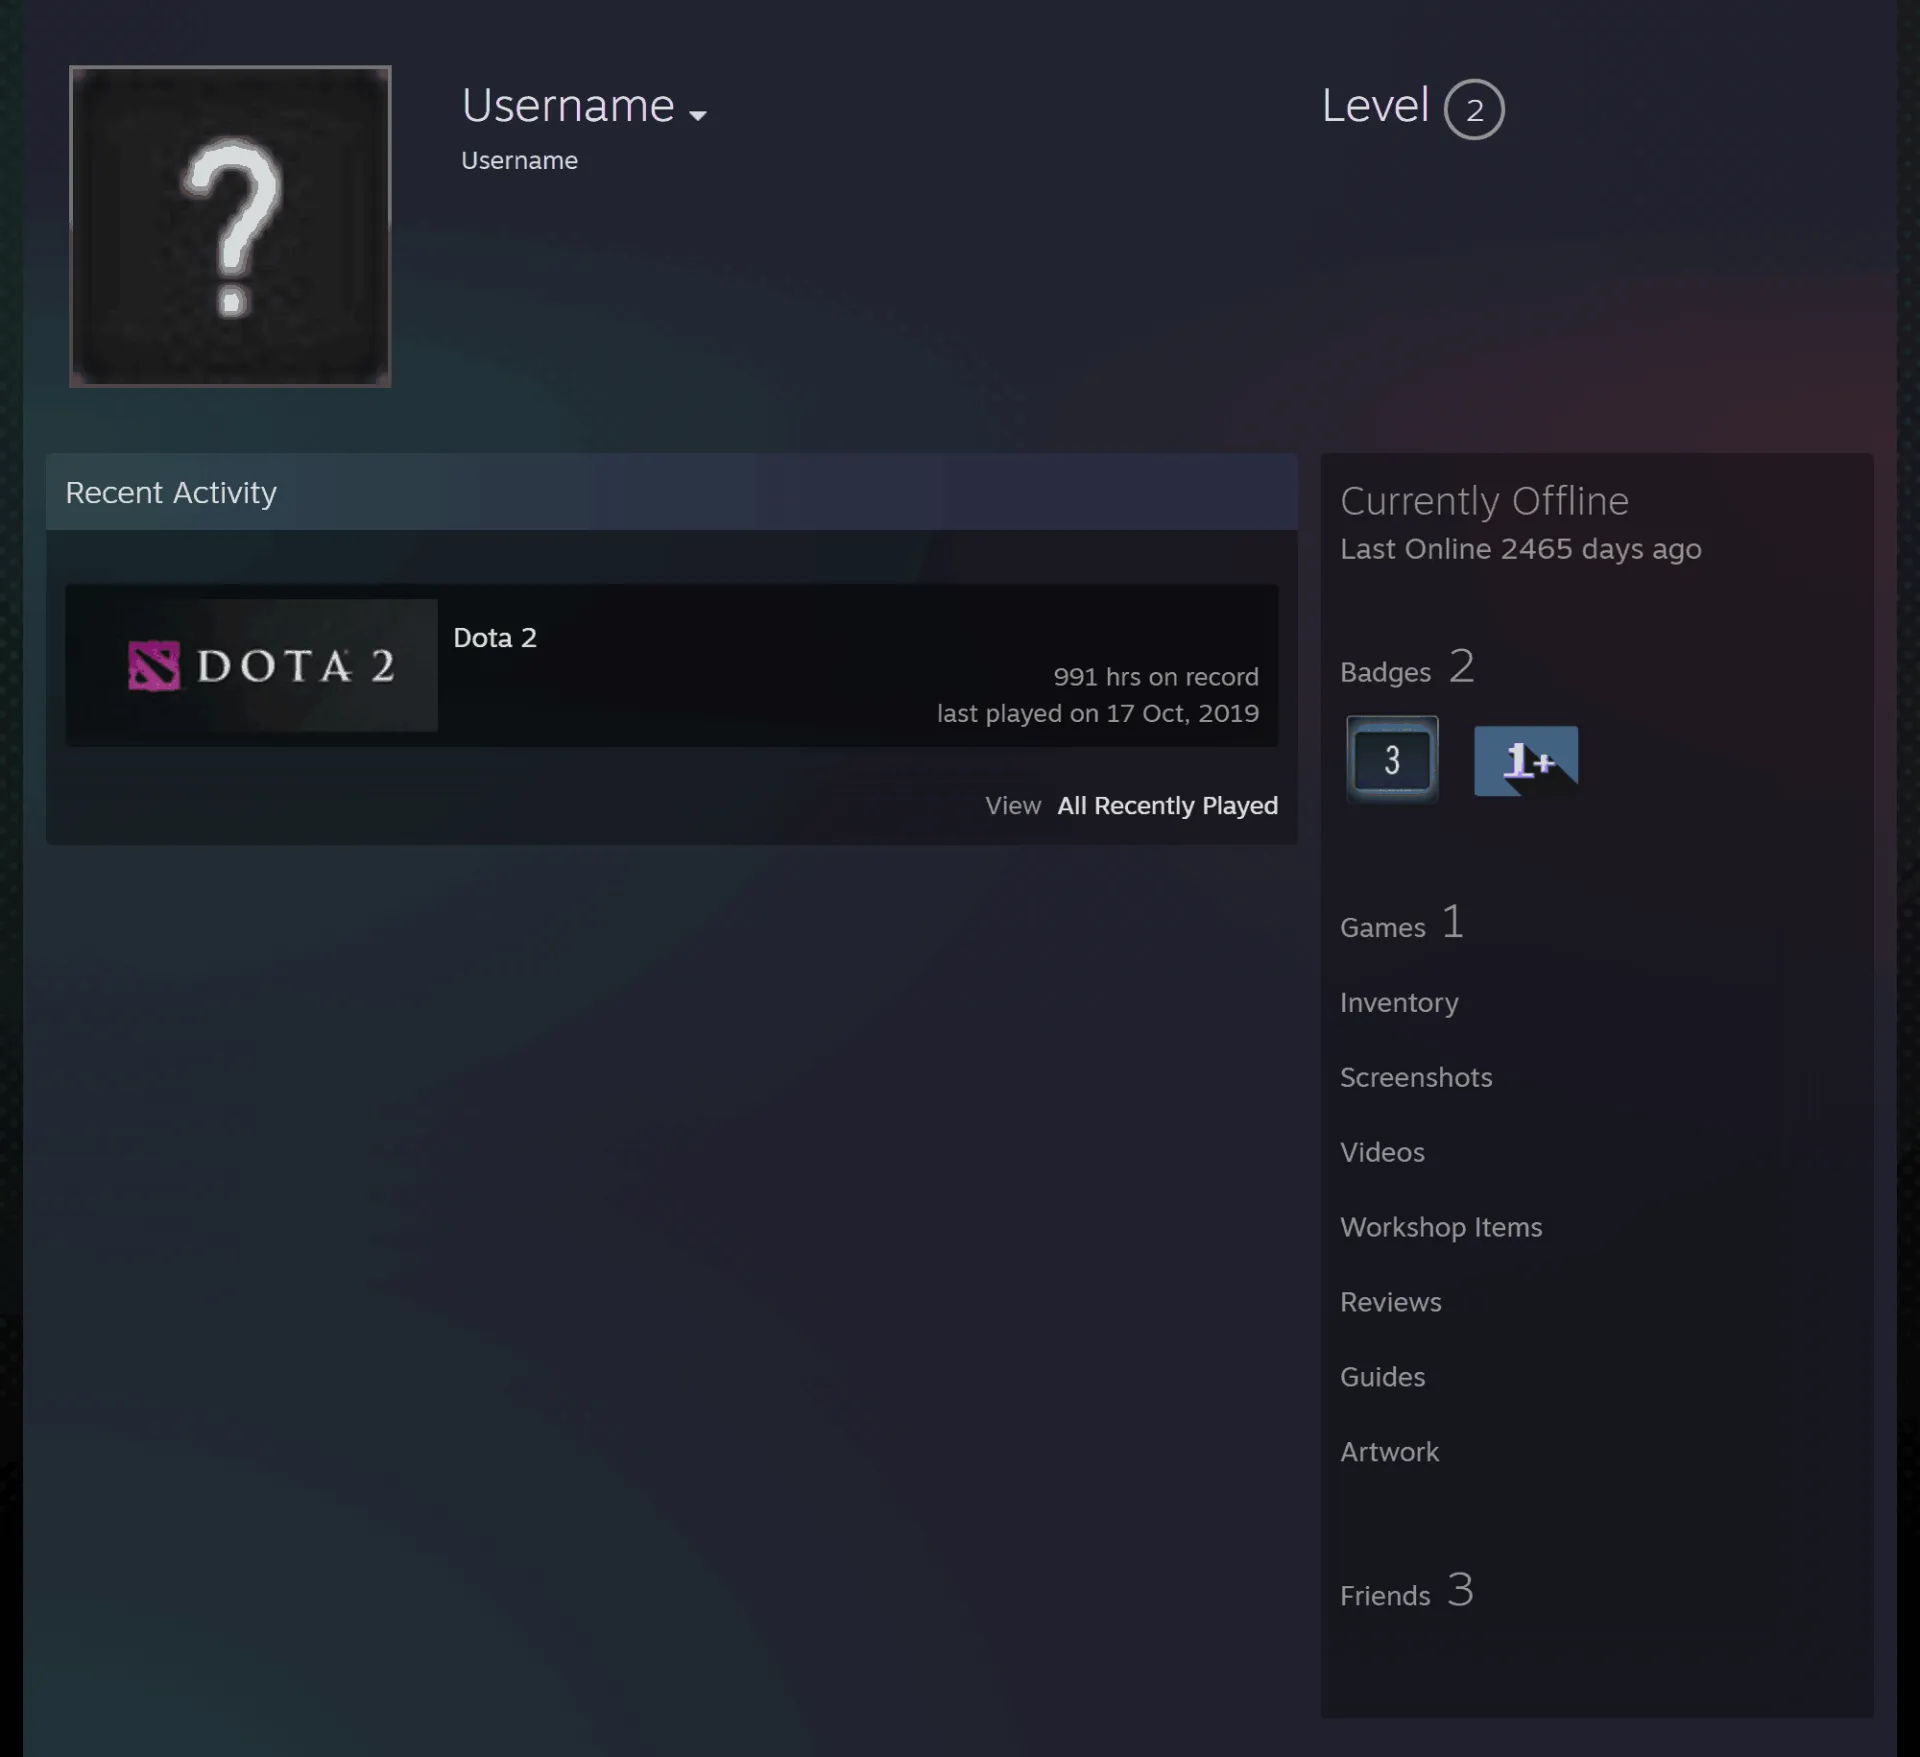Expand the Username dropdown arrow
Image resolution: width=1920 pixels, height=1757 pixels.
coord(698,115)
